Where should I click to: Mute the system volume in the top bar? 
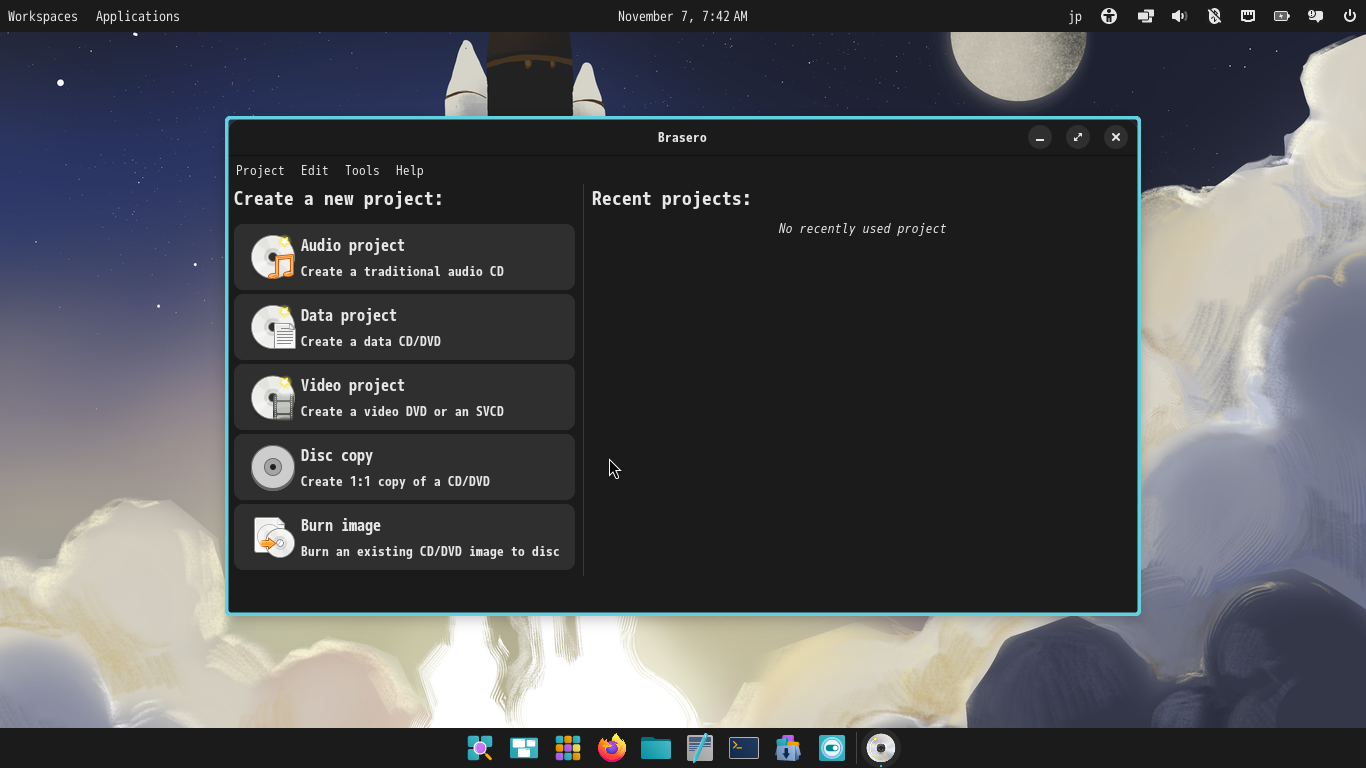click(1180, 16)
